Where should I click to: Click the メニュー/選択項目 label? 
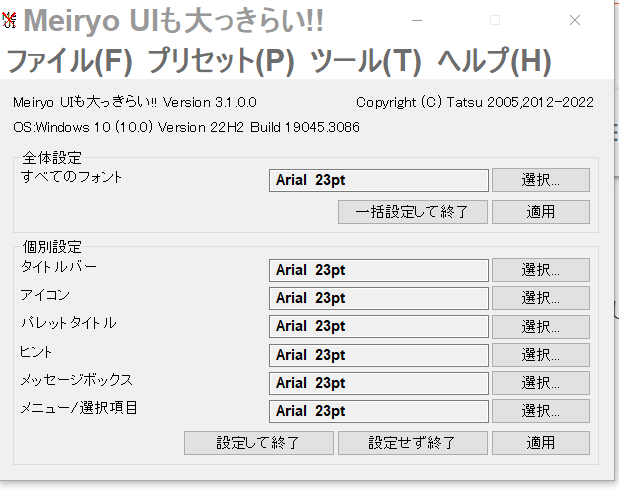coord(79,407)
